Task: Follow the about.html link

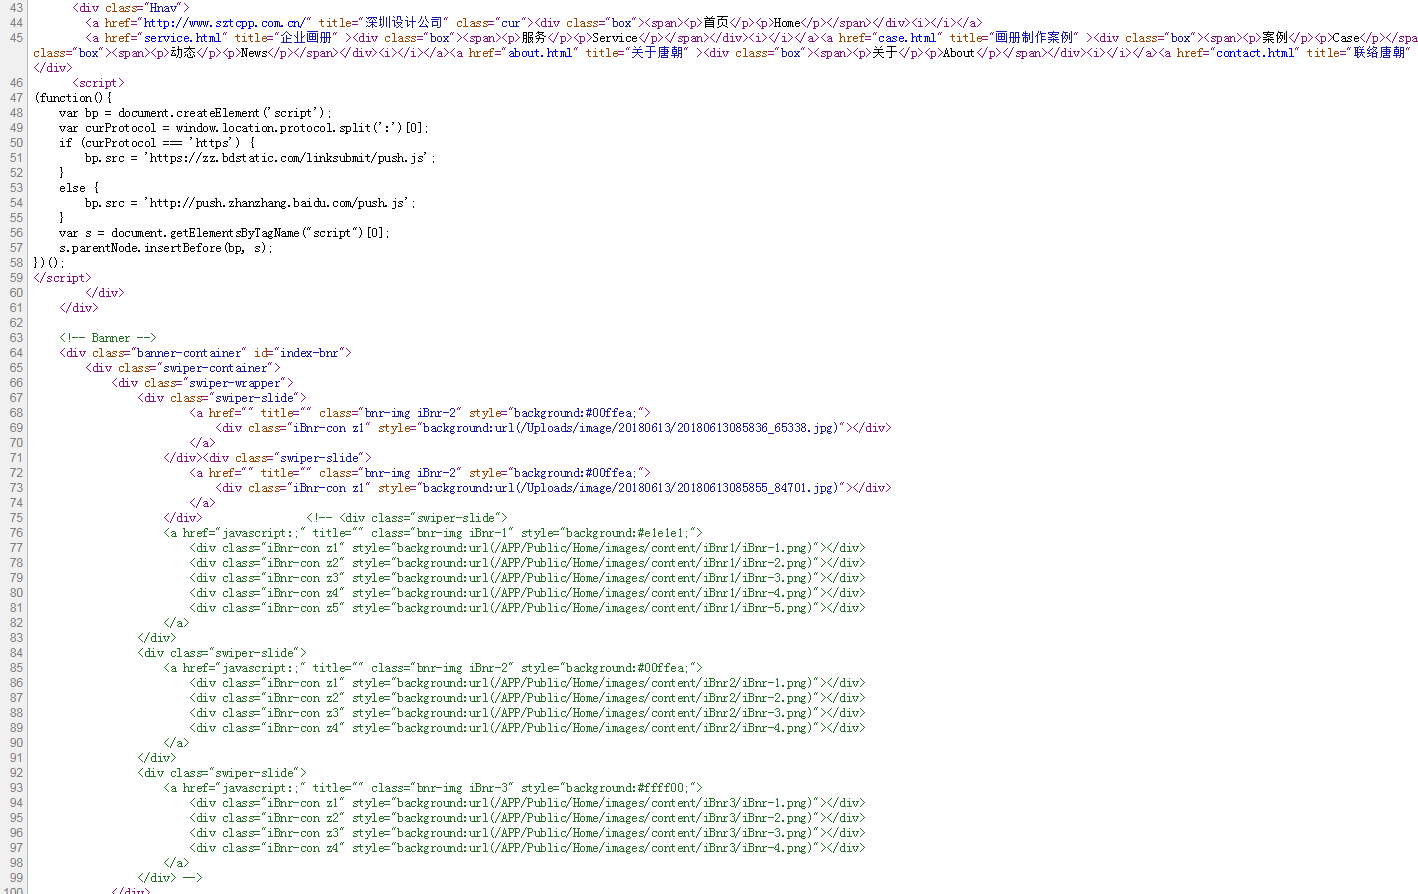Action: 540,53
